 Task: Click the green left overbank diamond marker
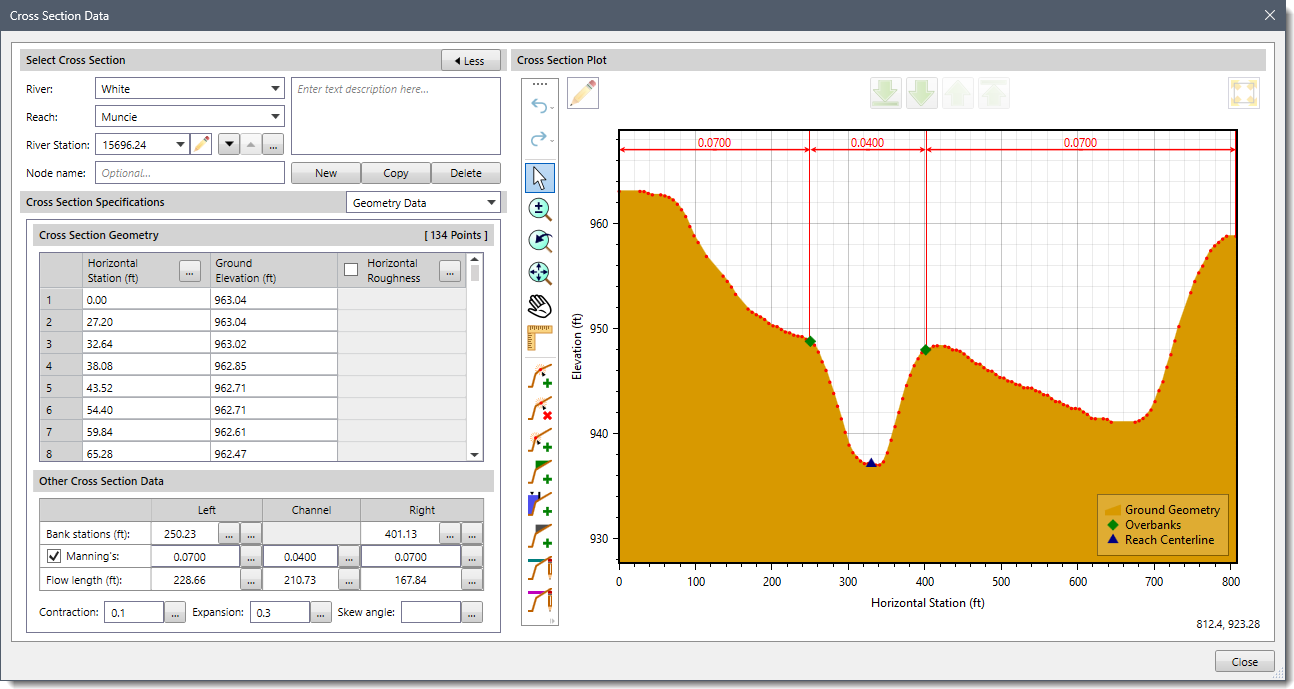pos(810,342)
